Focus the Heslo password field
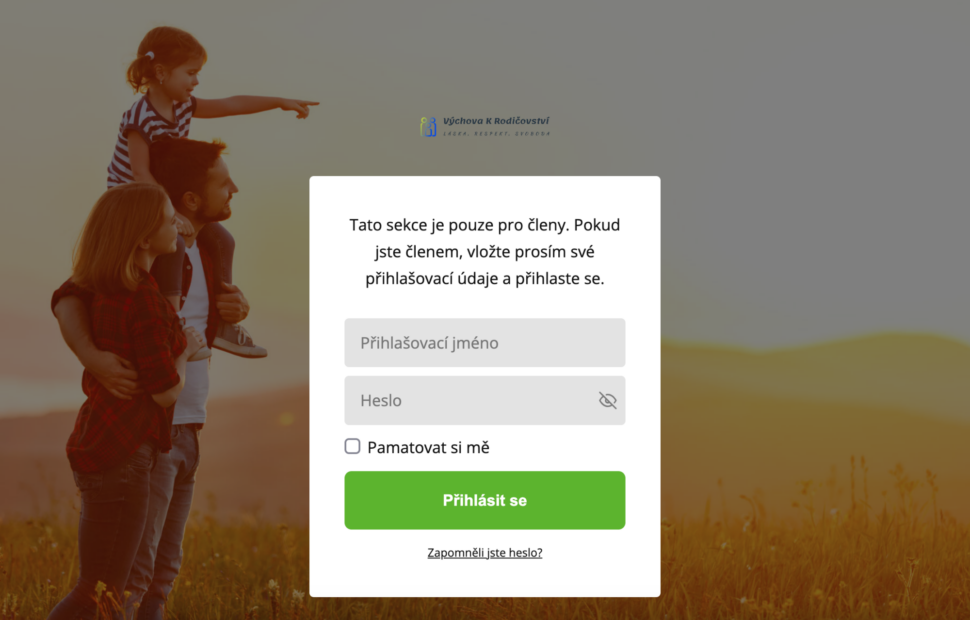The height and width of the screenshot is (620, 970). [484, 400]
